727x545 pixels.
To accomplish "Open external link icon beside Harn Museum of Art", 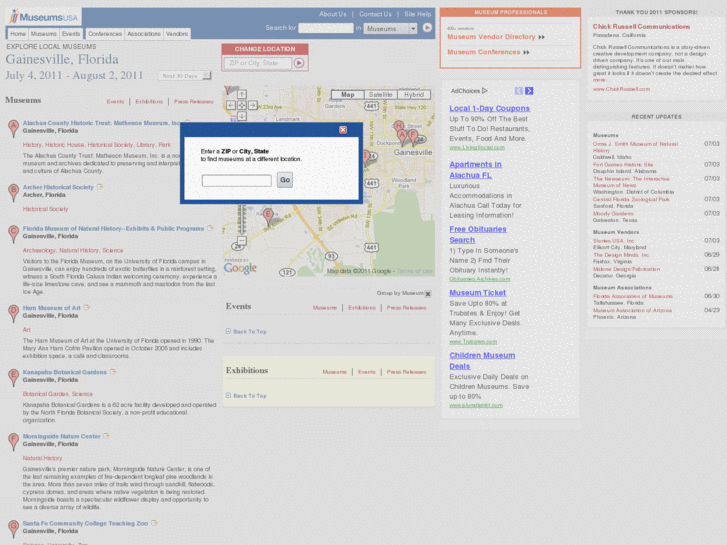I will [x=87, y=308].
